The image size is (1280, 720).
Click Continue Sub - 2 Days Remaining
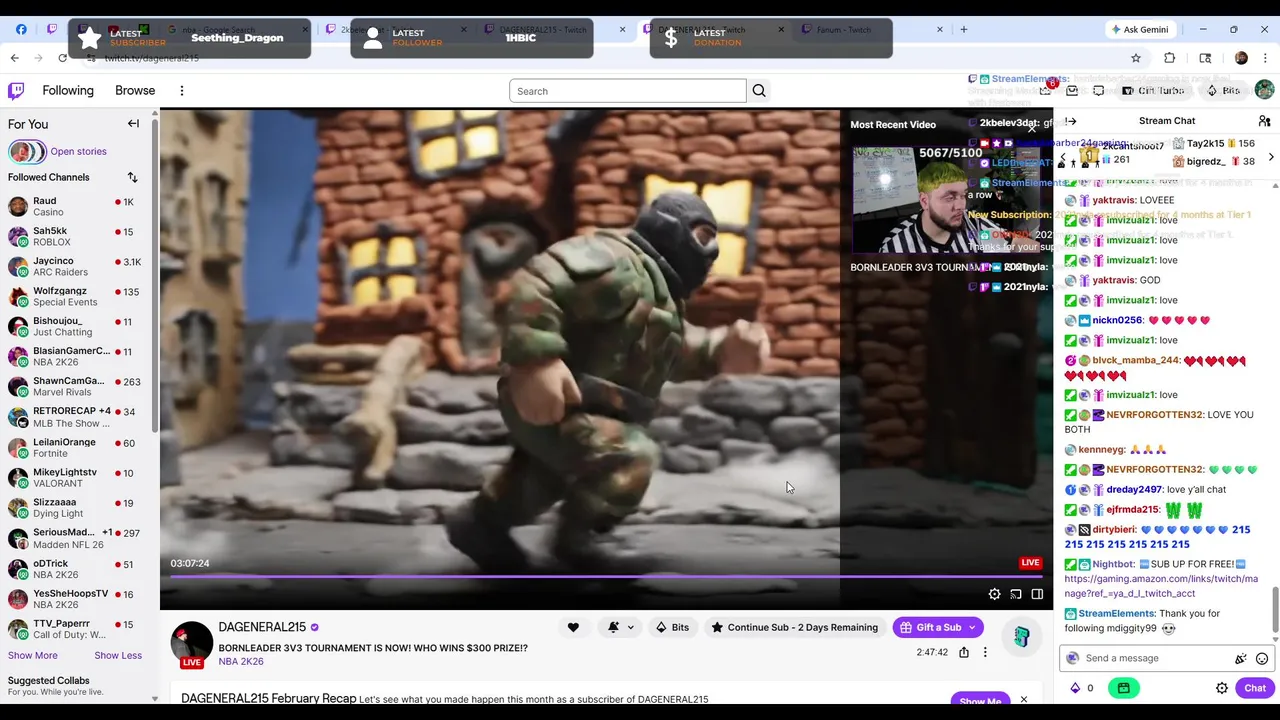794,627
